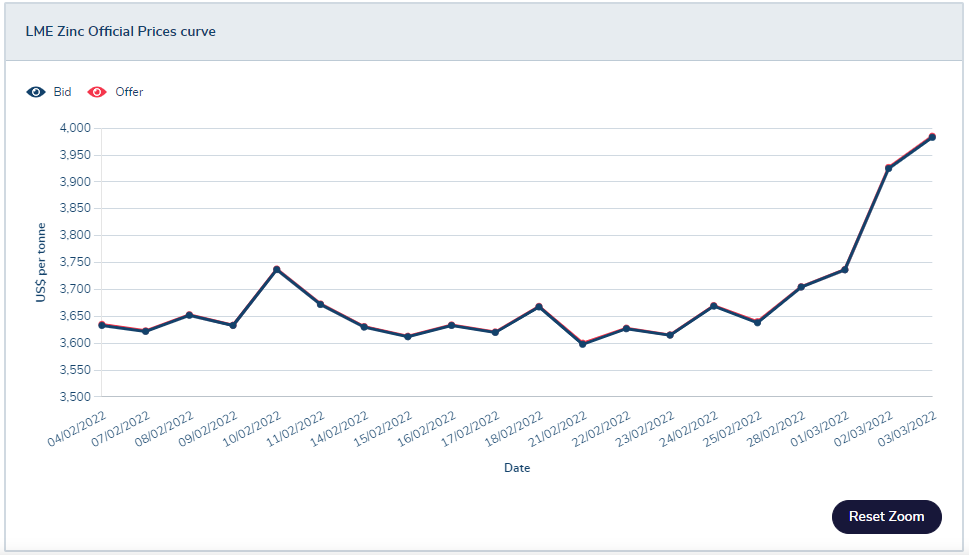Click the data point for 09/02/2022
The image size is (969, 555).
pos(233,325)
